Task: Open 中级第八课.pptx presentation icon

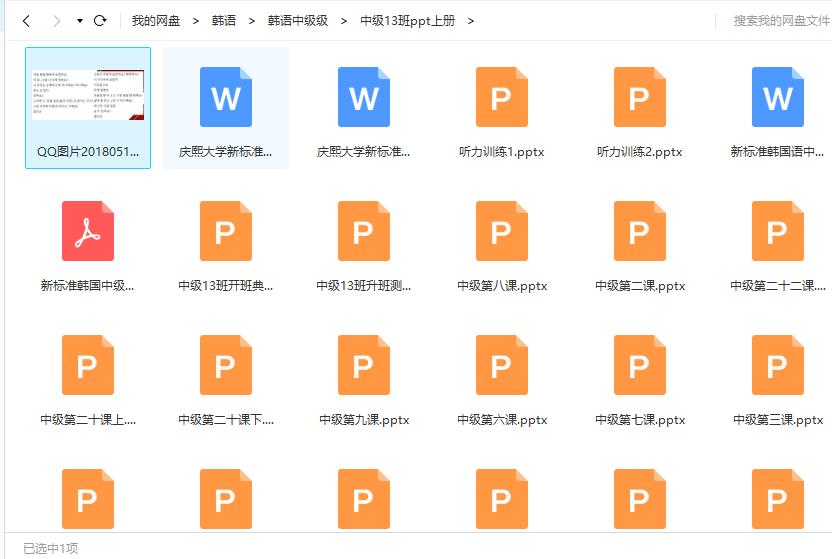Action: [501, 231]
